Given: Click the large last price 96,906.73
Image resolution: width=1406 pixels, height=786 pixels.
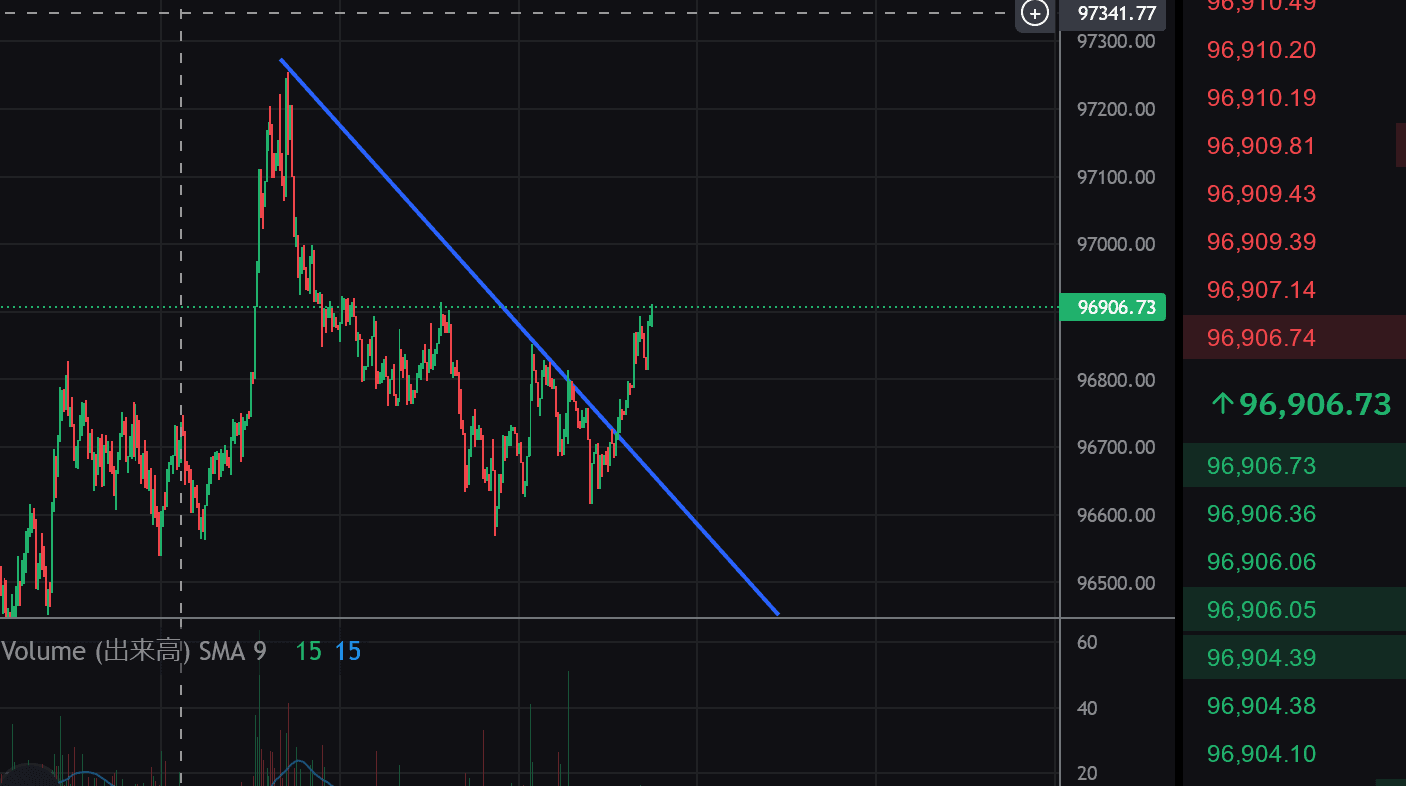Looking at the screenshot, I should point(1314,404).
